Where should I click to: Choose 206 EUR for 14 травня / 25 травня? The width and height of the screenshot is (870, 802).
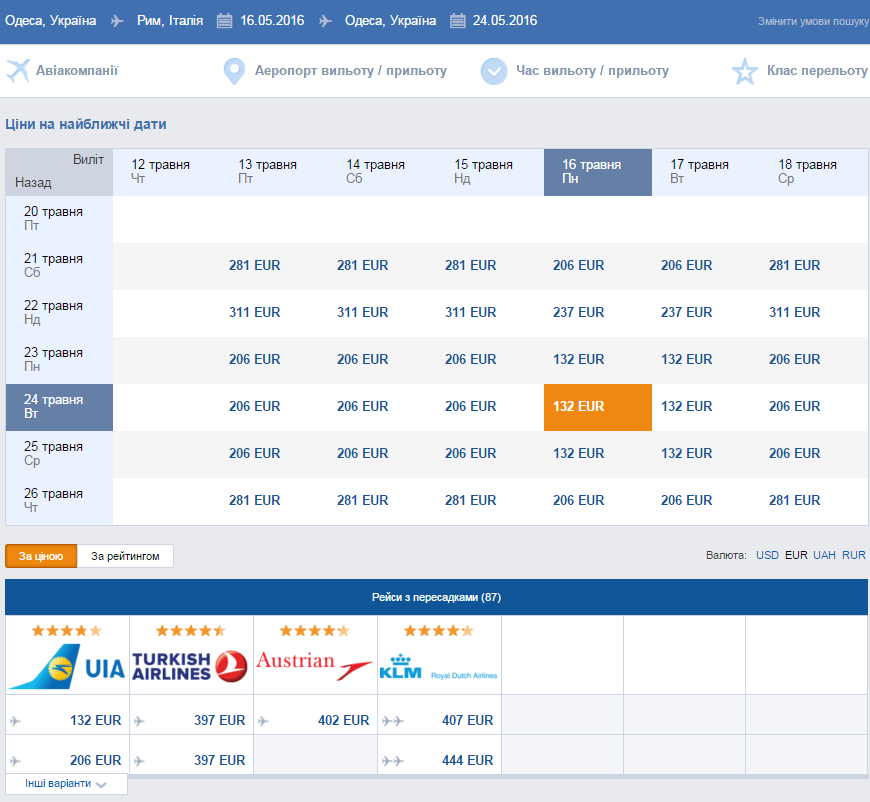click(x=362, y=453)
